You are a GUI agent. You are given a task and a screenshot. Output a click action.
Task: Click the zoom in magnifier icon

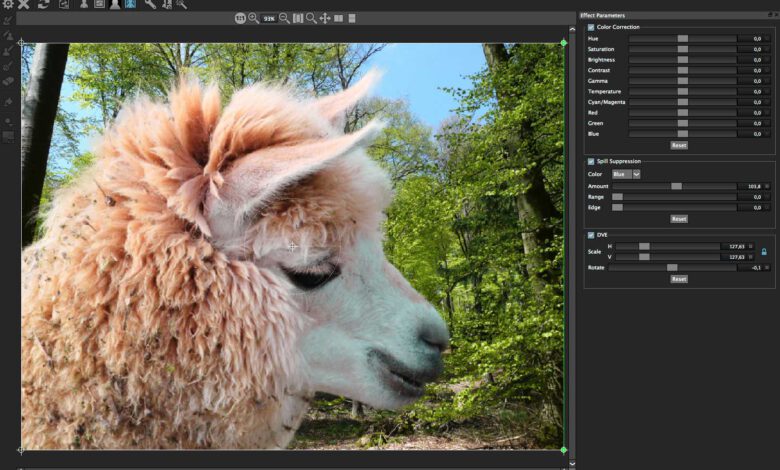[253, 18]
